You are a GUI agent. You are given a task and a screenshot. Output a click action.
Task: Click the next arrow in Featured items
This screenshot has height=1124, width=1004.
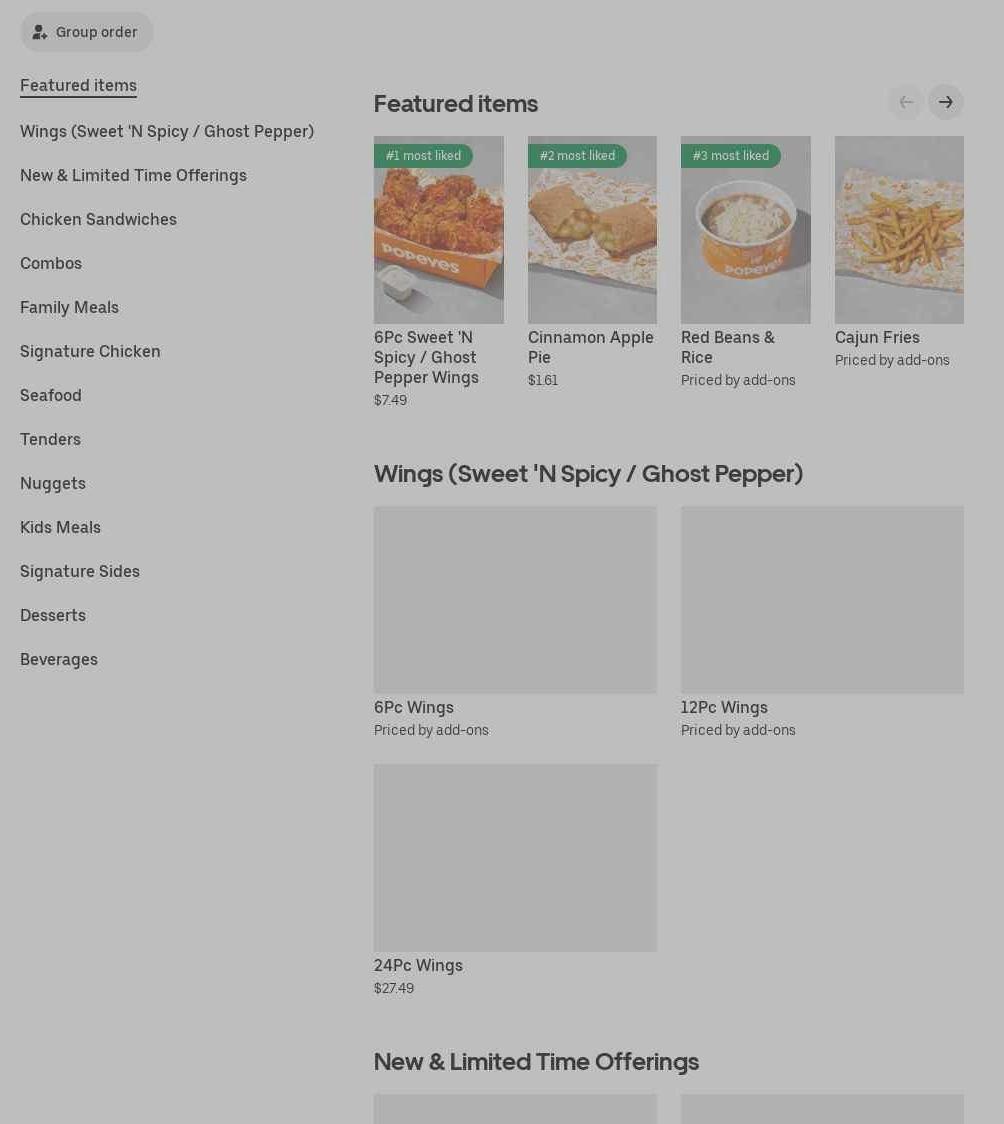pyautogui.click(x=945, y=103)
